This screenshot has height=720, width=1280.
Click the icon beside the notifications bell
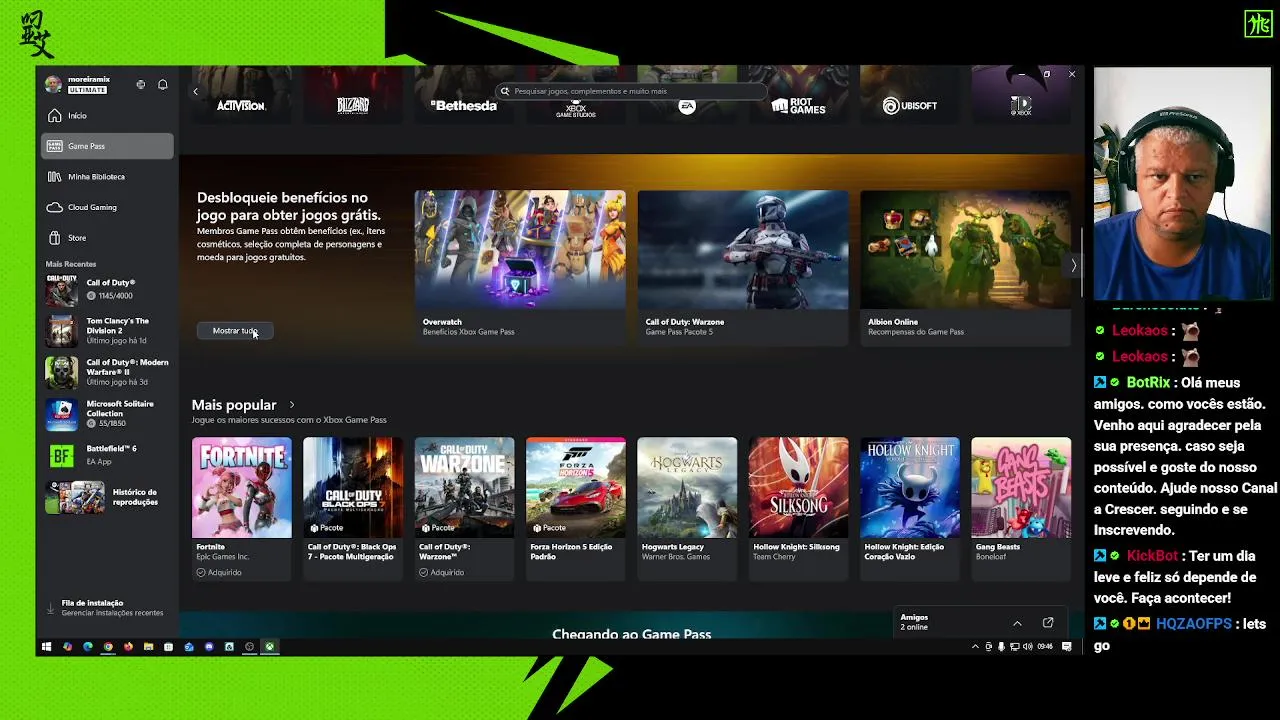click(x=141, y=85)
